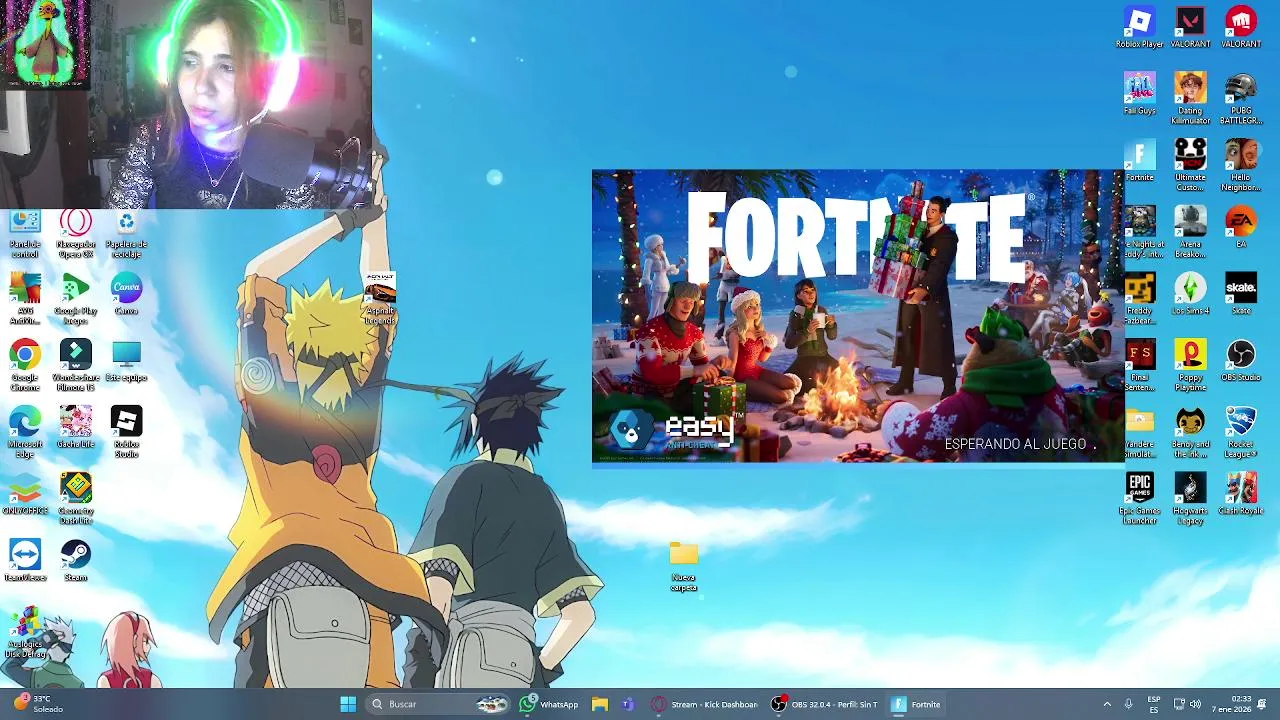The width and height of the screenshot is (1280, 720).
Task: Open File Explorer from the taskbar
Action: coord(600,704)
